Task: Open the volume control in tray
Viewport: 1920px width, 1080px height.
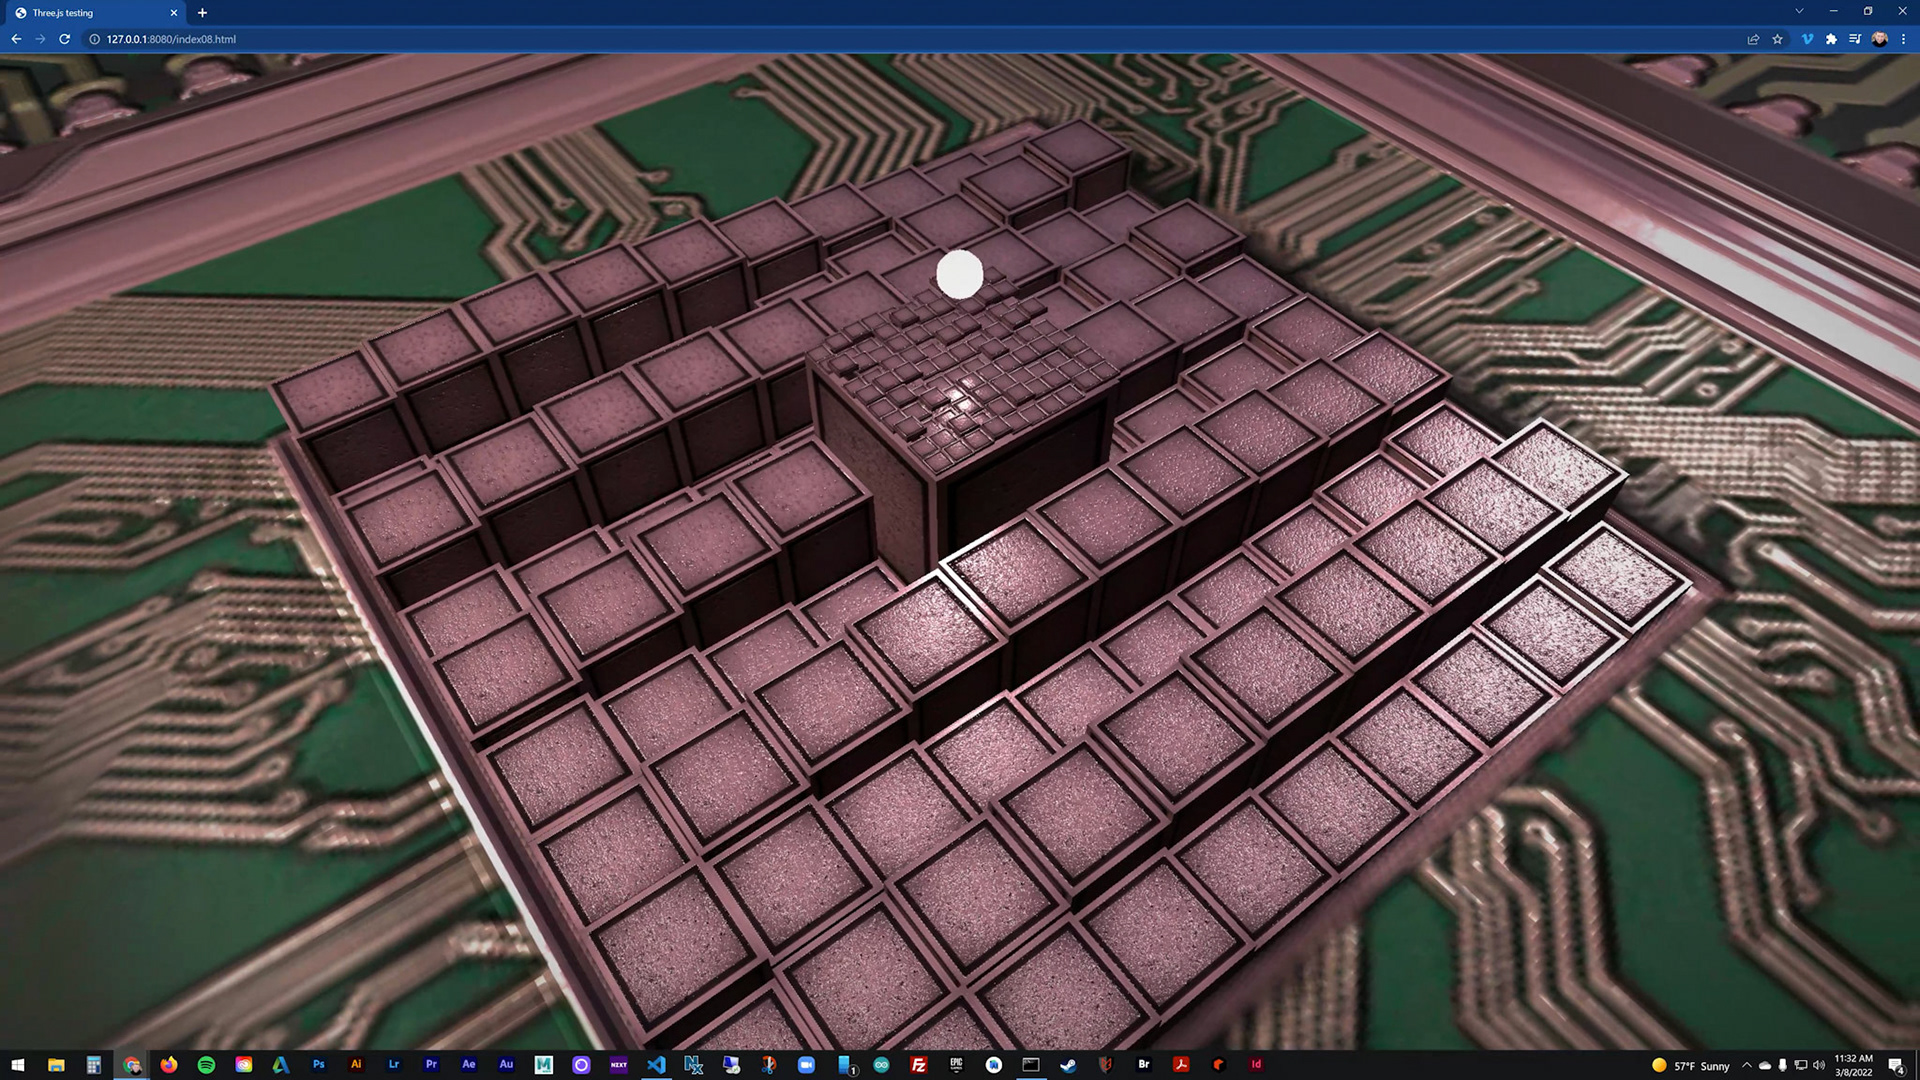Action: tap(1819, 1065)
